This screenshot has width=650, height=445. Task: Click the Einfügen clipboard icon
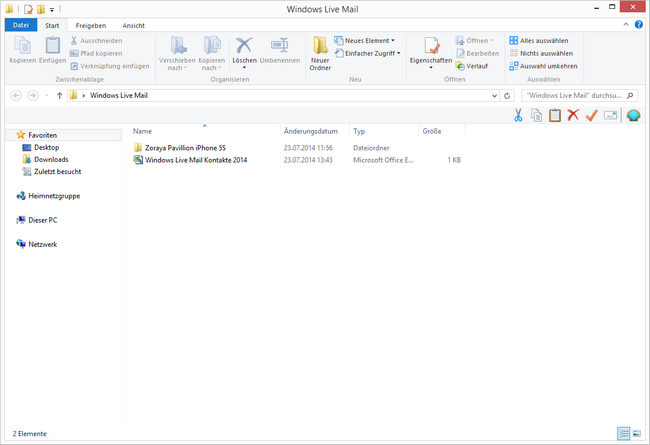tap(52, 46)
